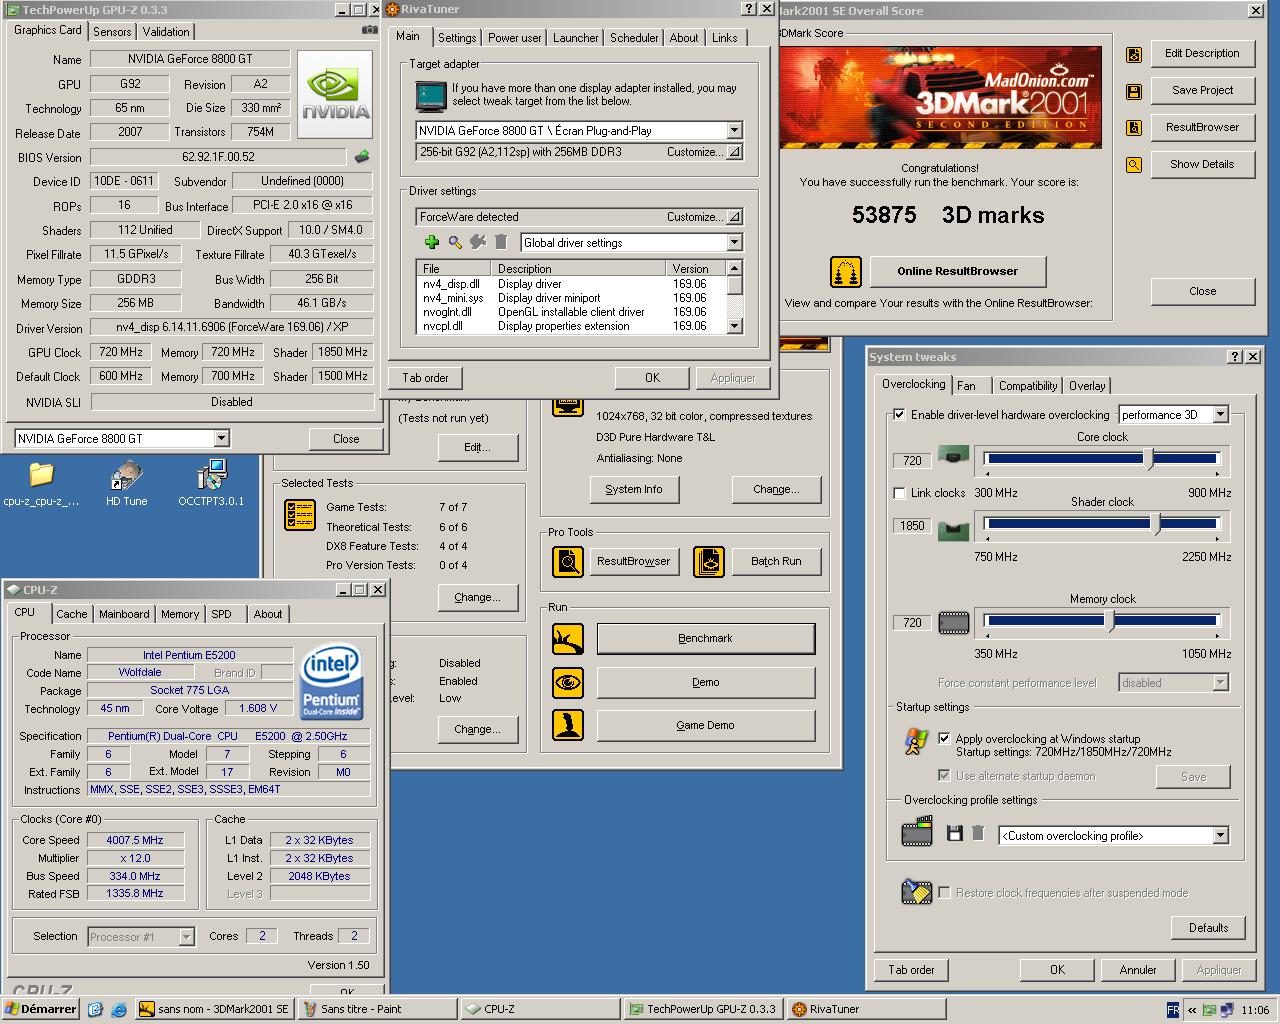Viewport: 1280px width, 1024px height.
Task: Click the icon beside Edit Description in 3DMark
Action: click(x=1134, y=54)
